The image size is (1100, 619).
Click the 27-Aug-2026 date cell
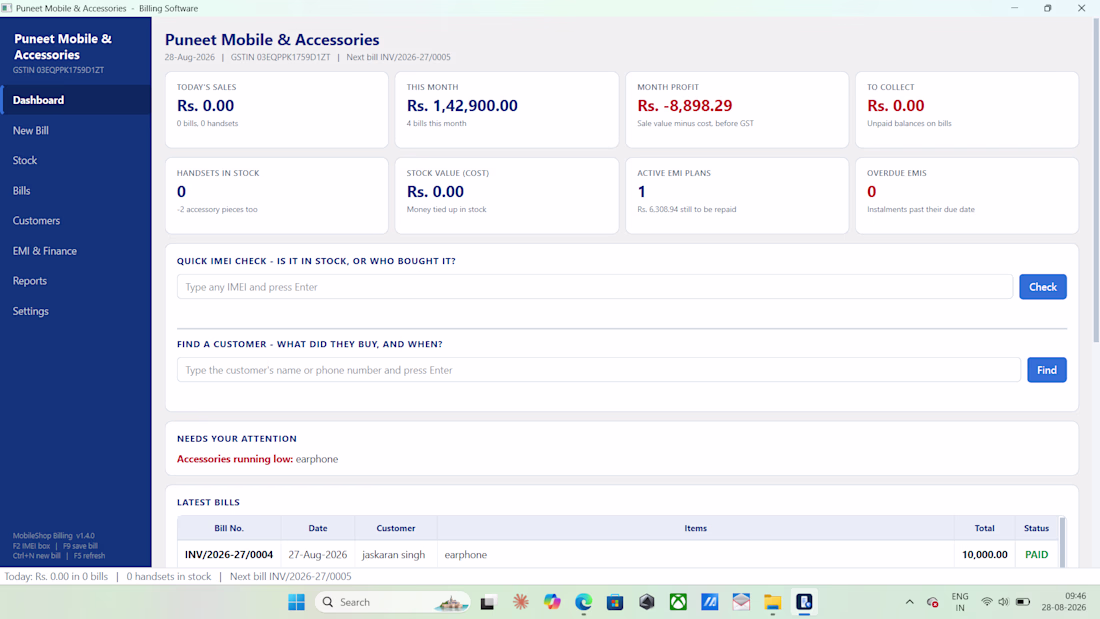[318, 554]
